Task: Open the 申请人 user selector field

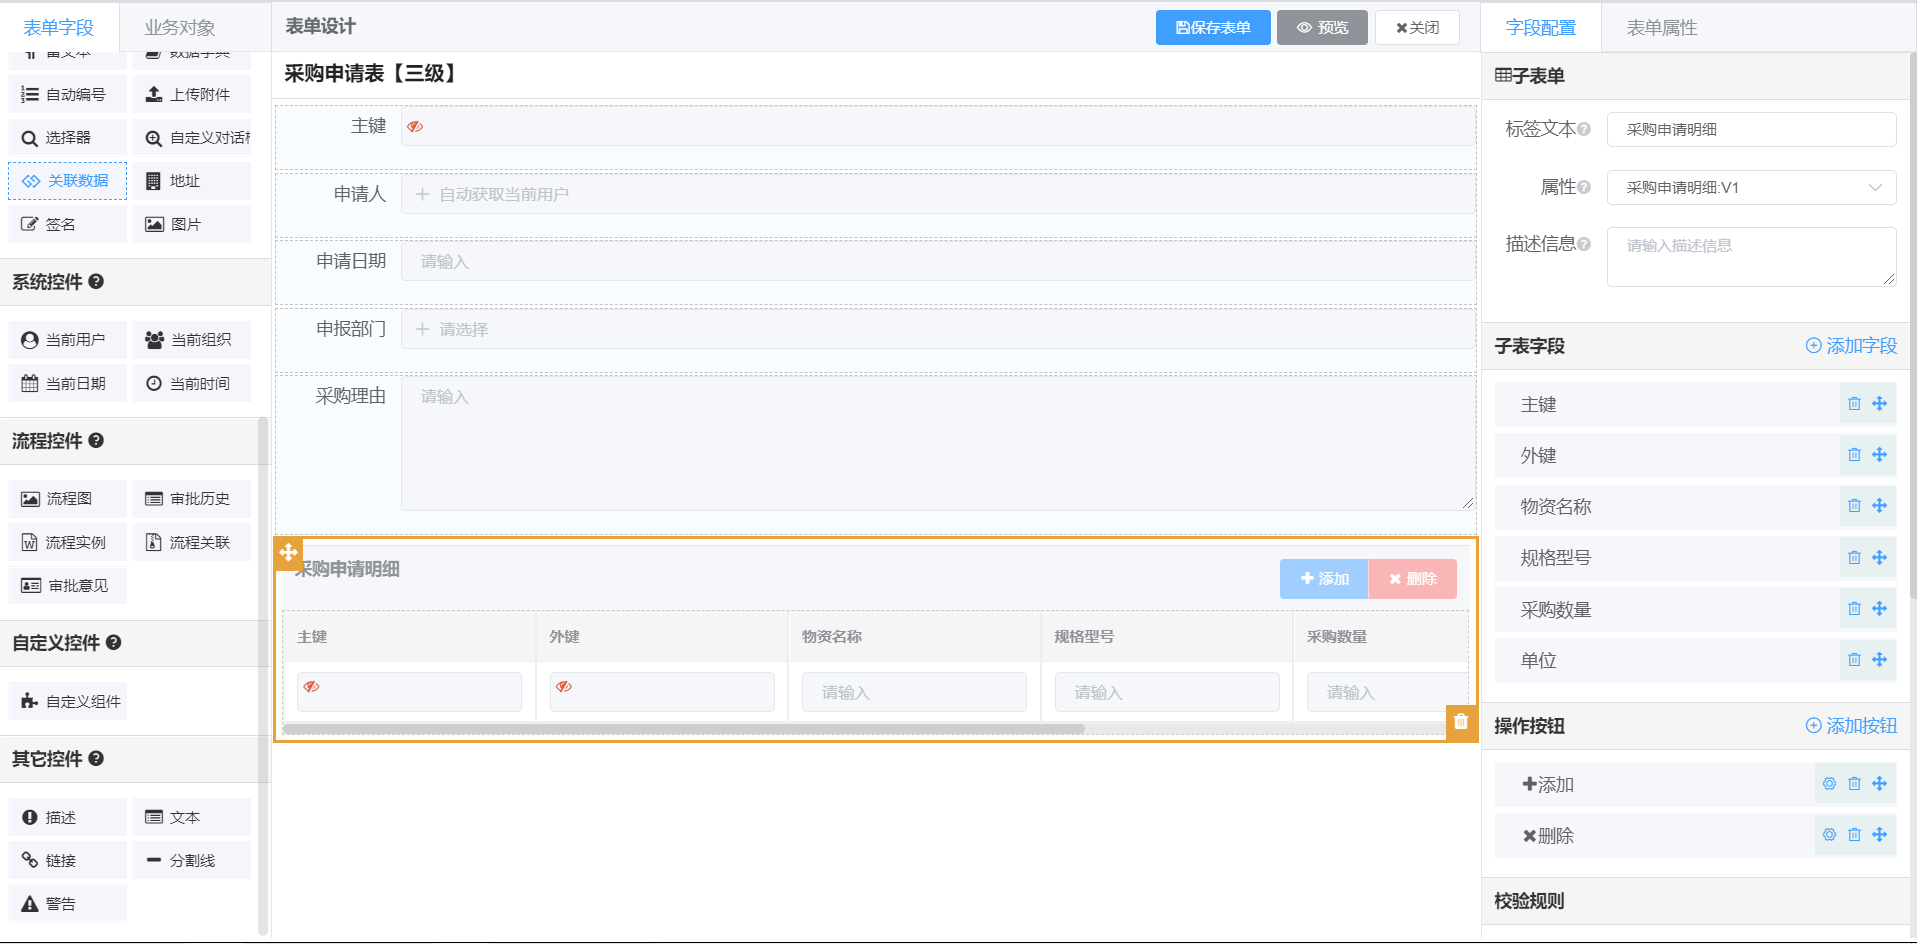Action: (x=937, y=194)
